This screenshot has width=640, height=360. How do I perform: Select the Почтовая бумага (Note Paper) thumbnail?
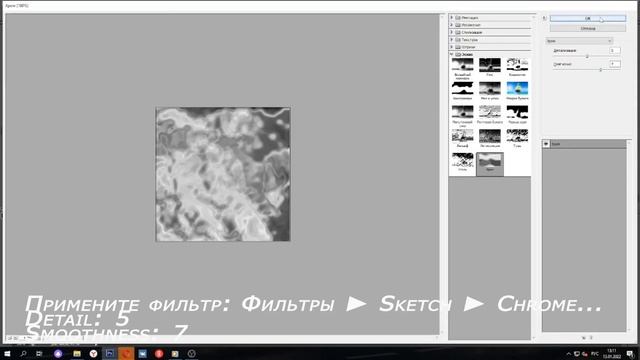pos(490,114)
